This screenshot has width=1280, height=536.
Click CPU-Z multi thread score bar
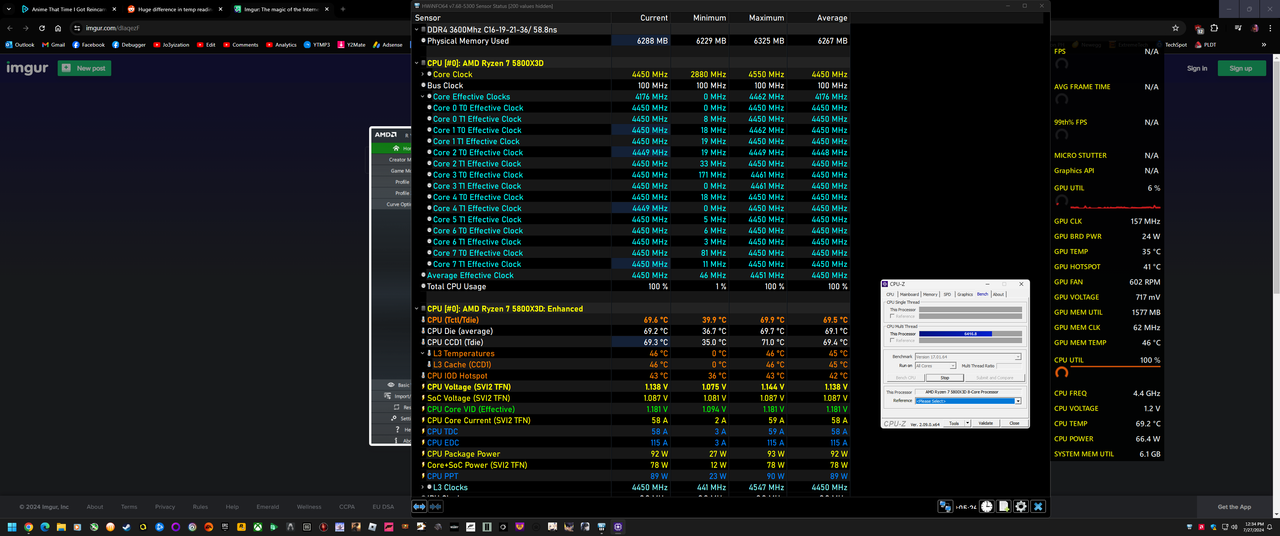click(970, 334)
